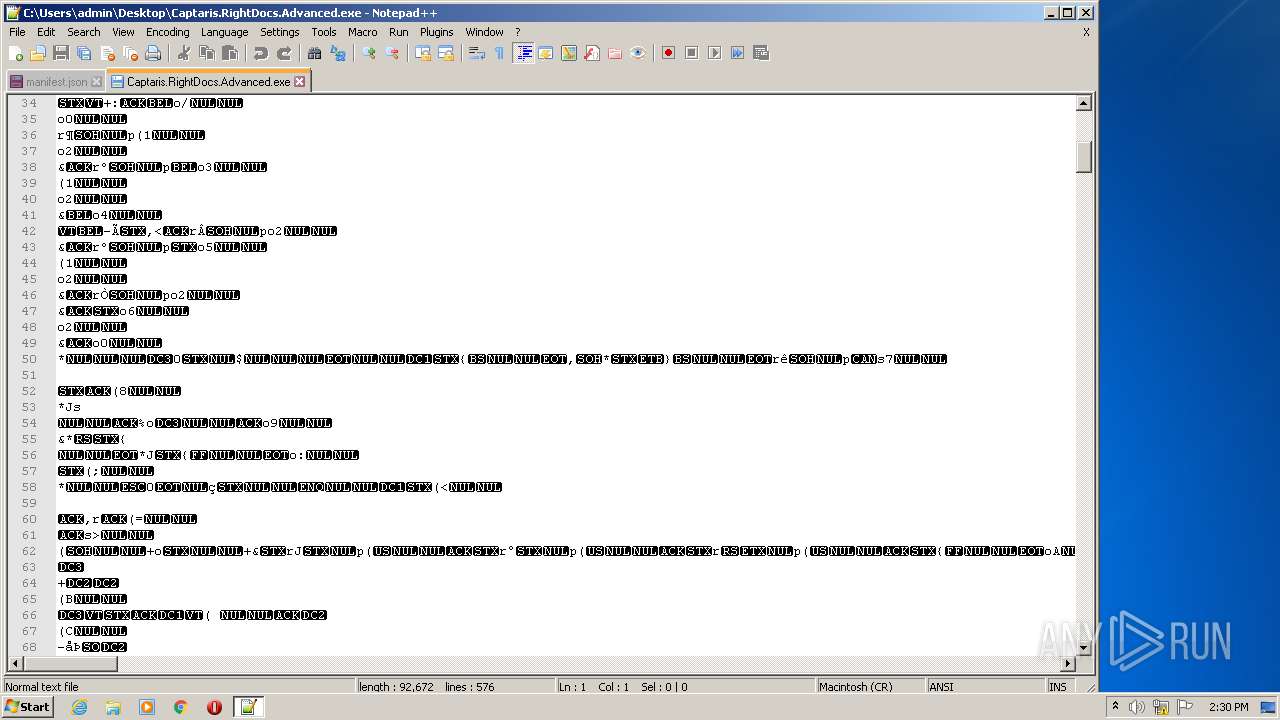Launch Internet Explorer from taskbar
The image size is (1280, 720).
79,707
